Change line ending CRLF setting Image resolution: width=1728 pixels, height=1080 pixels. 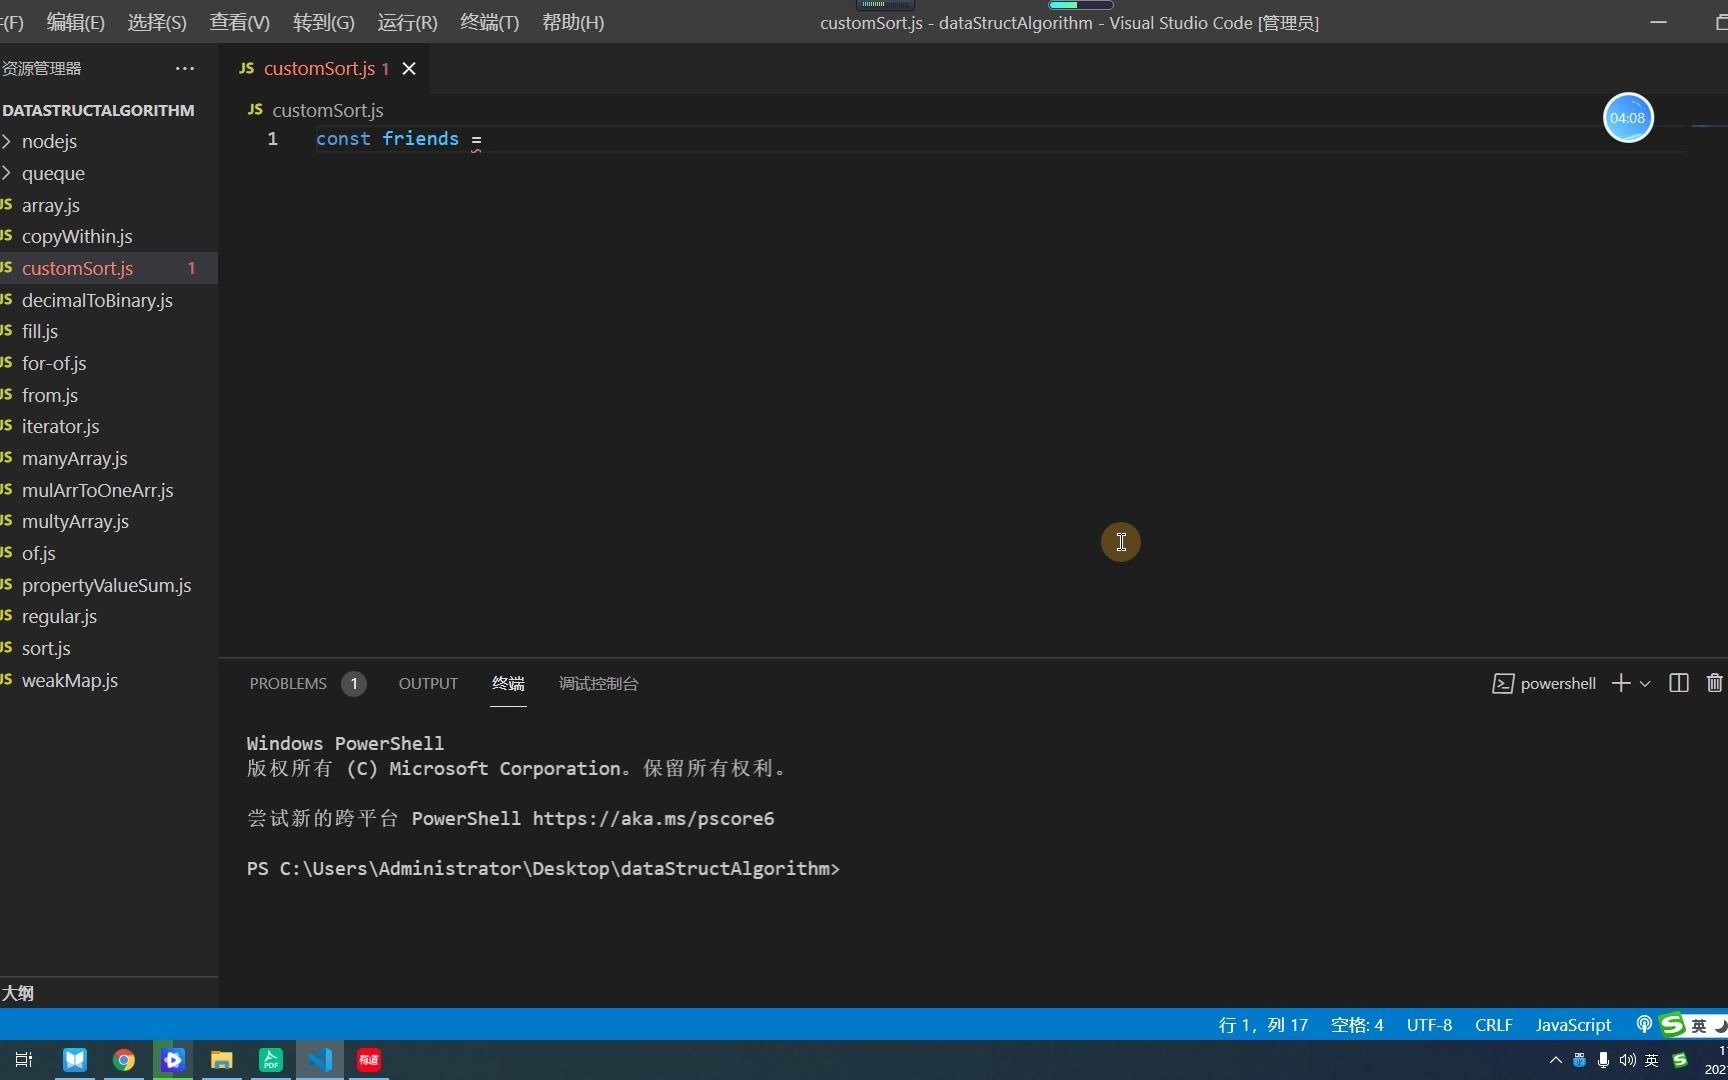[x=1493, y=1024]
